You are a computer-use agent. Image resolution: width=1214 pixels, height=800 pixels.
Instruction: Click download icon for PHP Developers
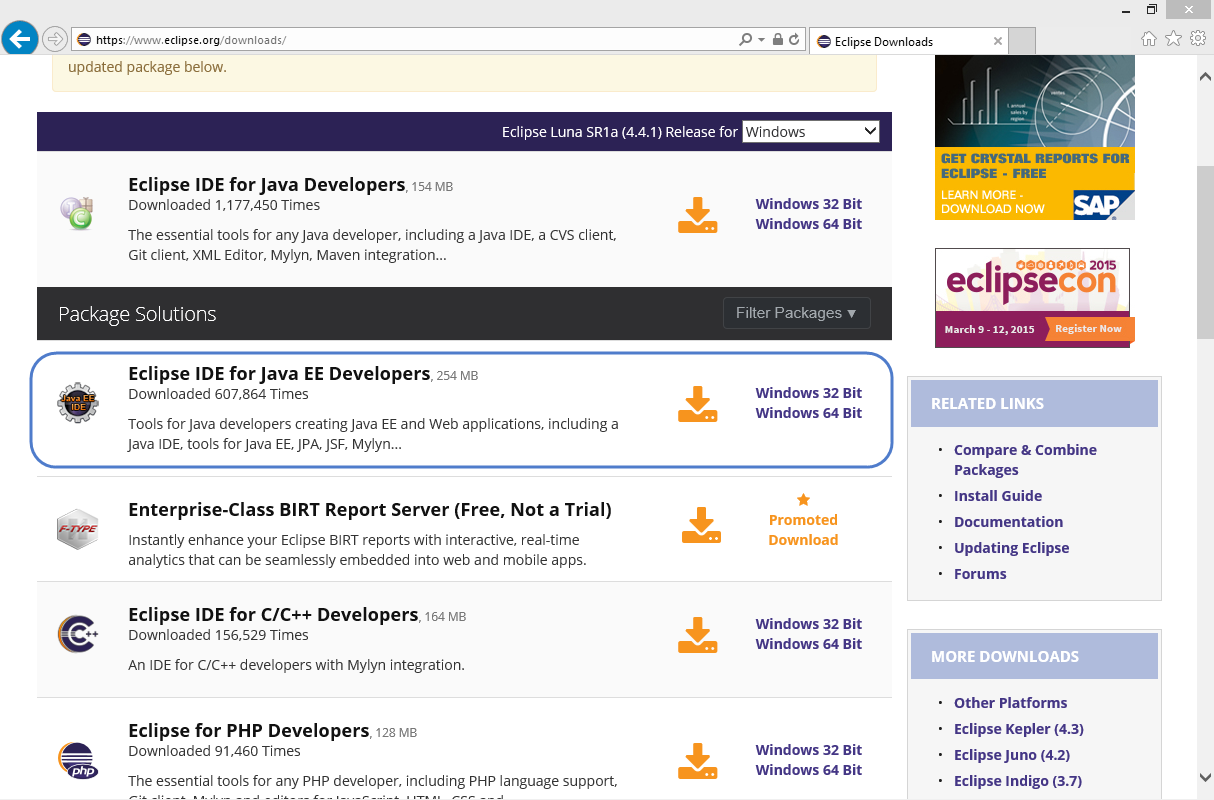tap(698, 760)
